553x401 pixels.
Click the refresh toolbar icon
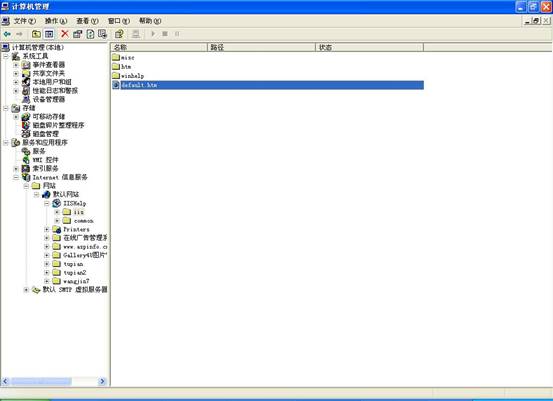pos(91,34)
